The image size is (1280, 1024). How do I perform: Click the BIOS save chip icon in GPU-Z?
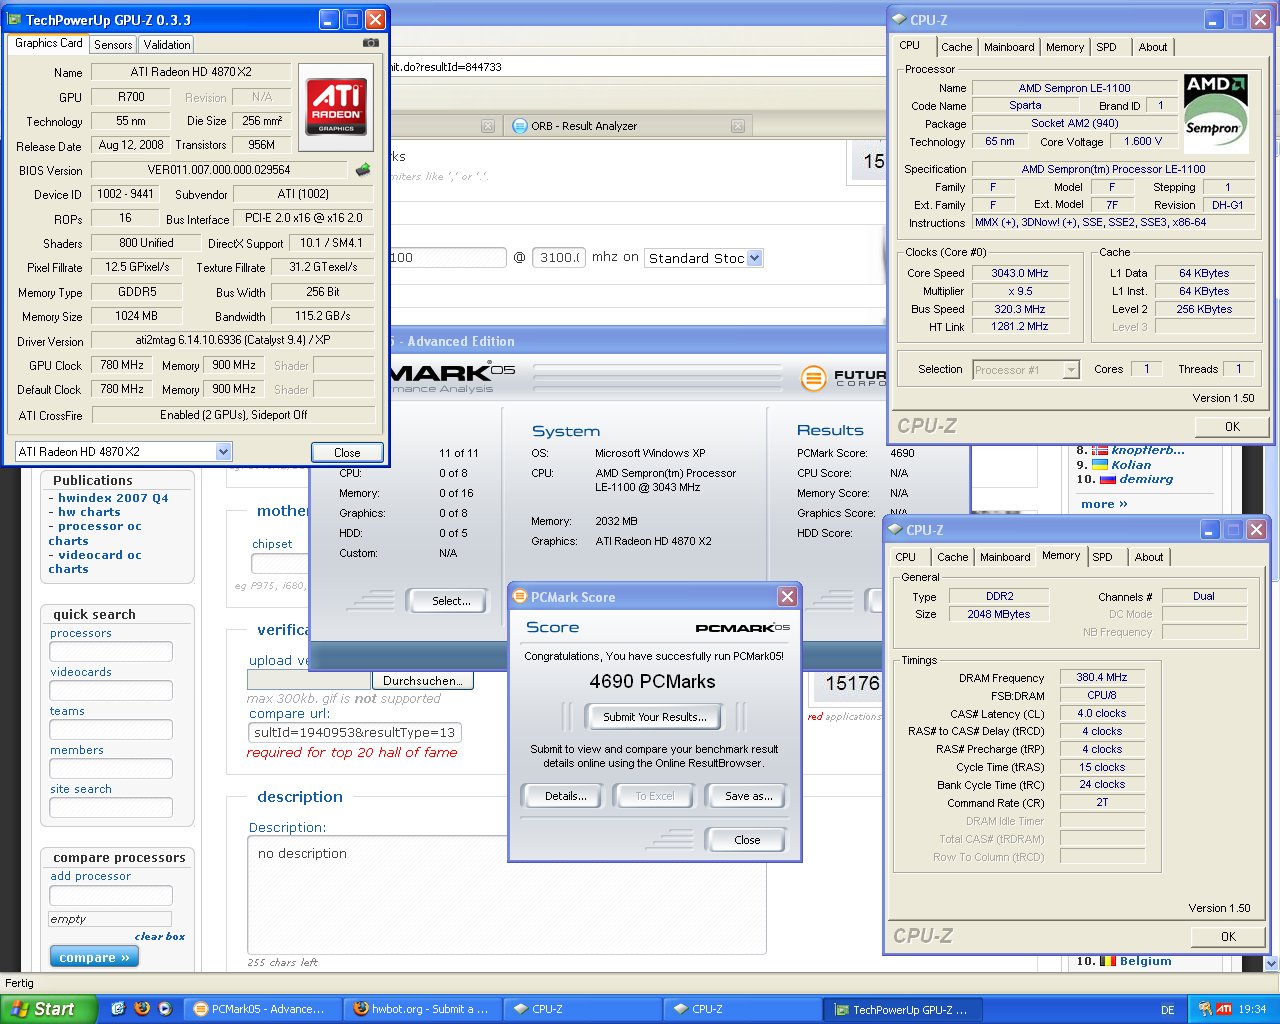pos(363,169)
